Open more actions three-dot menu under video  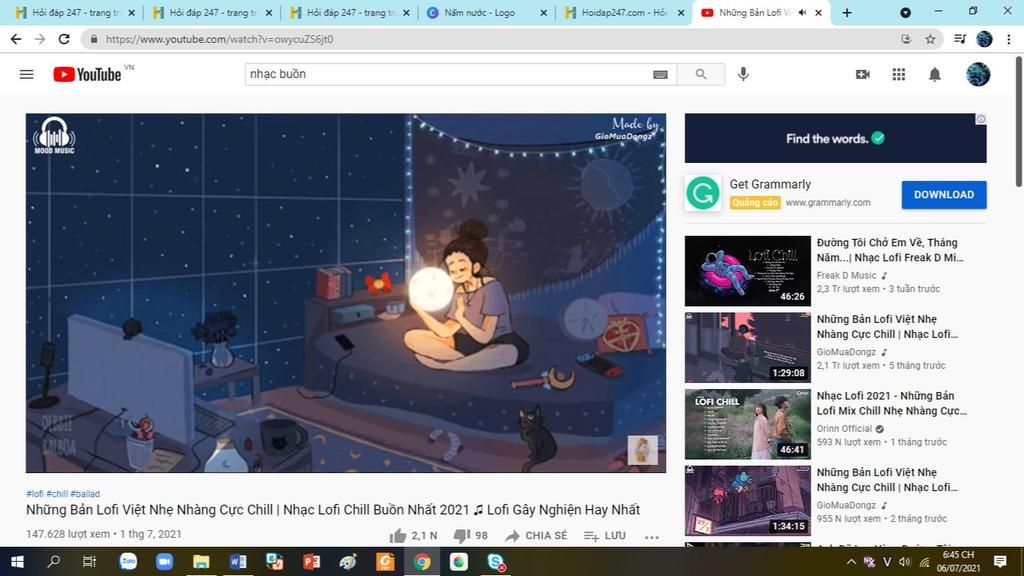pos(651,537)
